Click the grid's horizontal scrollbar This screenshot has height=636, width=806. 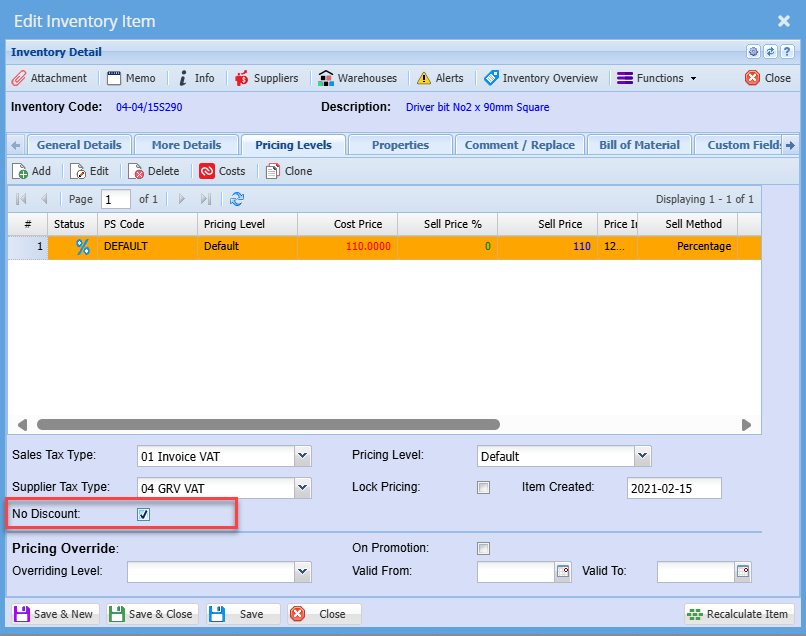tap(267, 424)
